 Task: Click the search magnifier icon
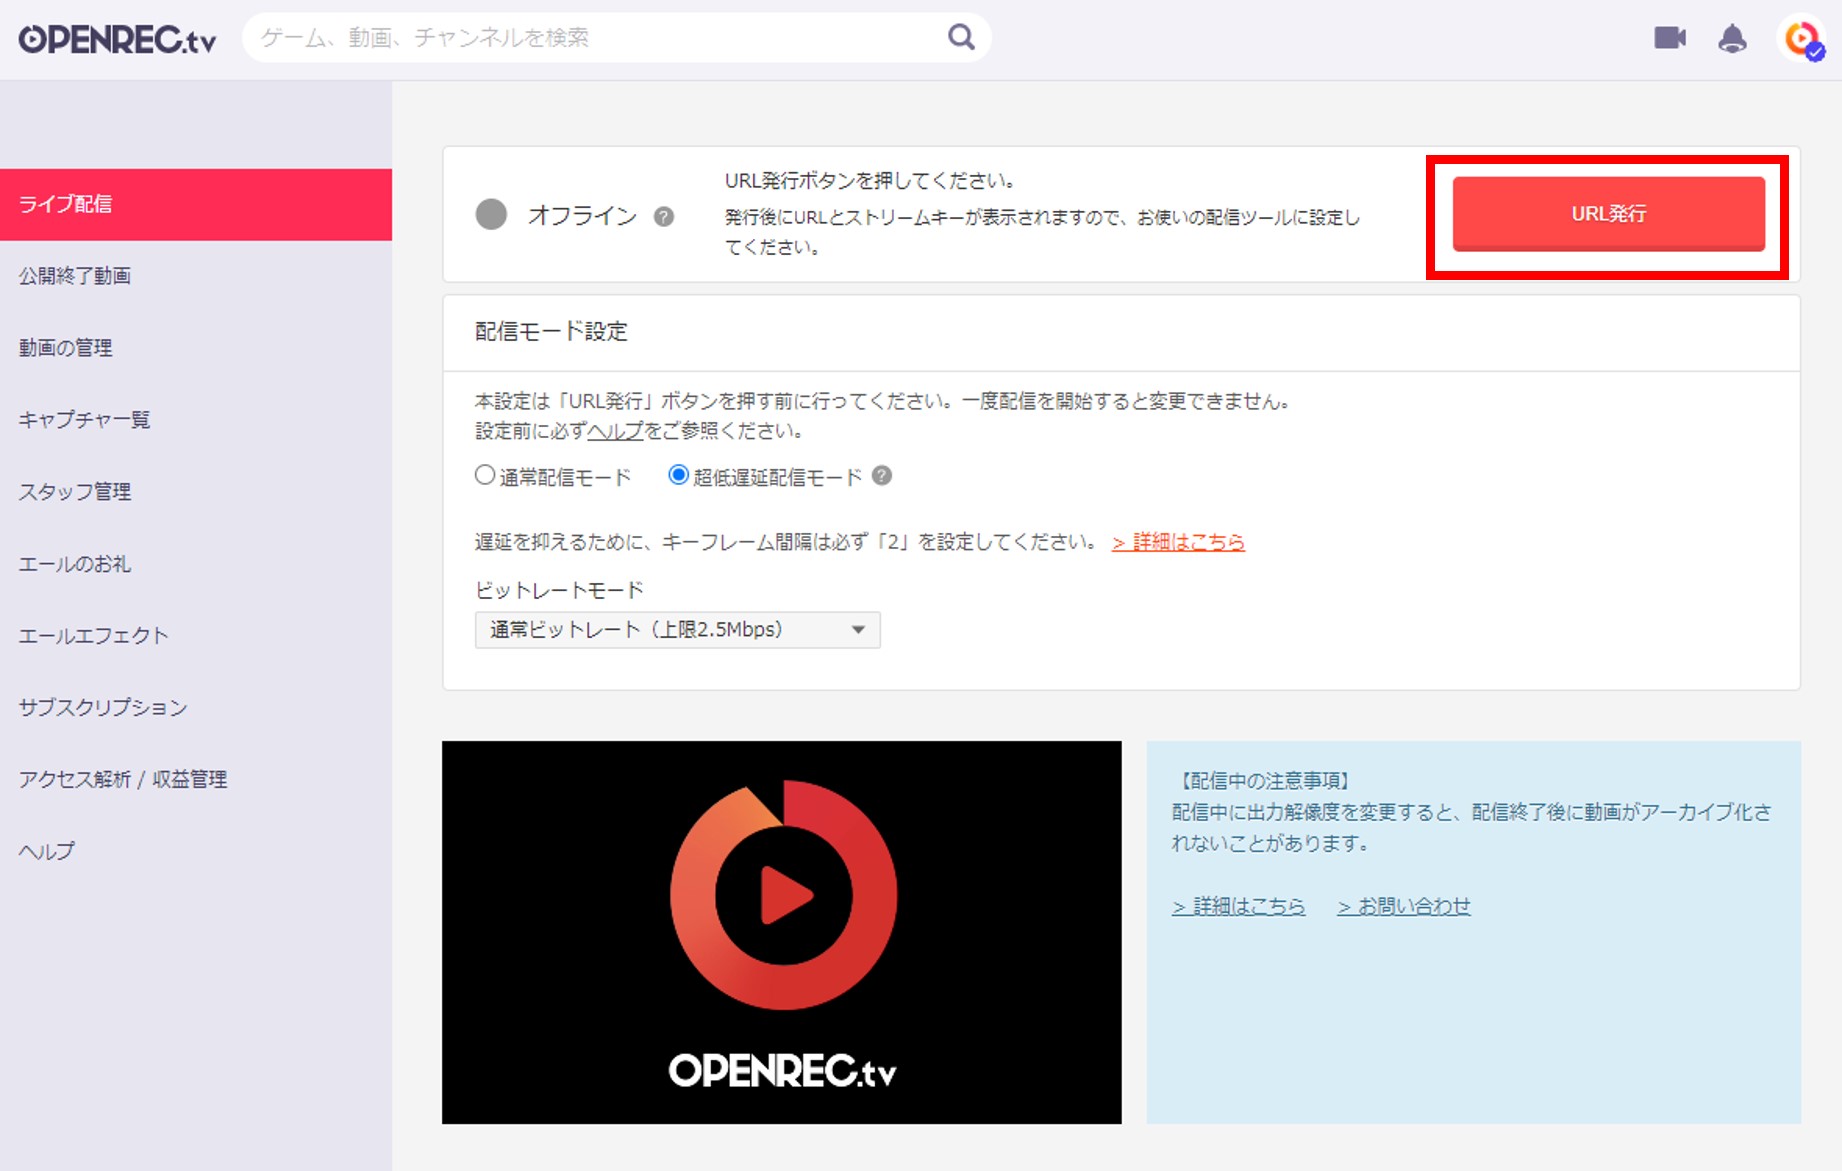pos(959,36)
